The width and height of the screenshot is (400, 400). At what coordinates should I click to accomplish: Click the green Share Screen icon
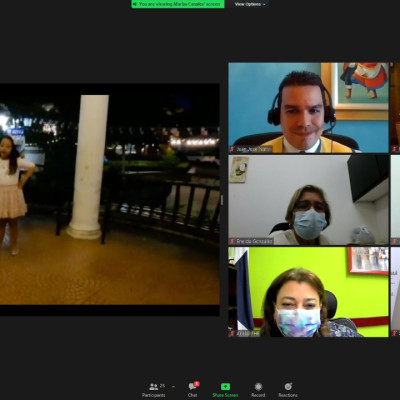coord(225,387)
